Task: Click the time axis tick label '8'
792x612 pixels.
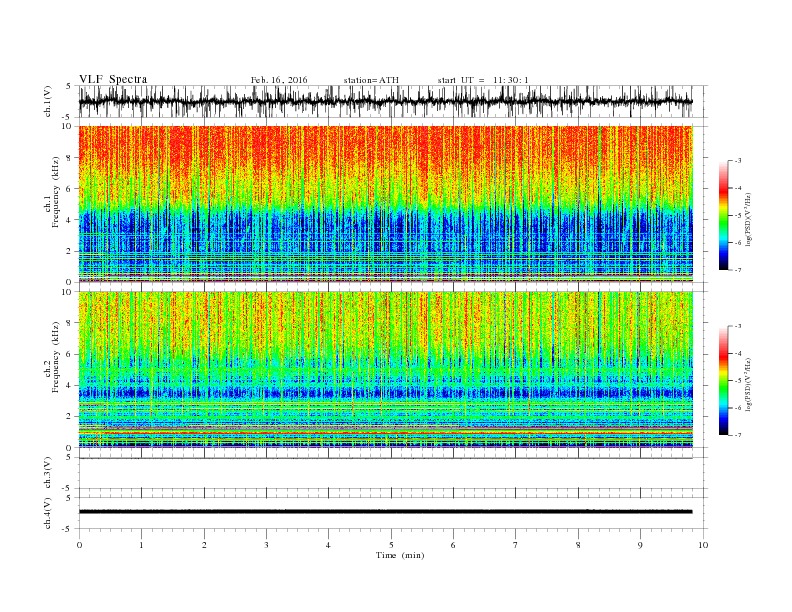Action: [x=578, y=545]
